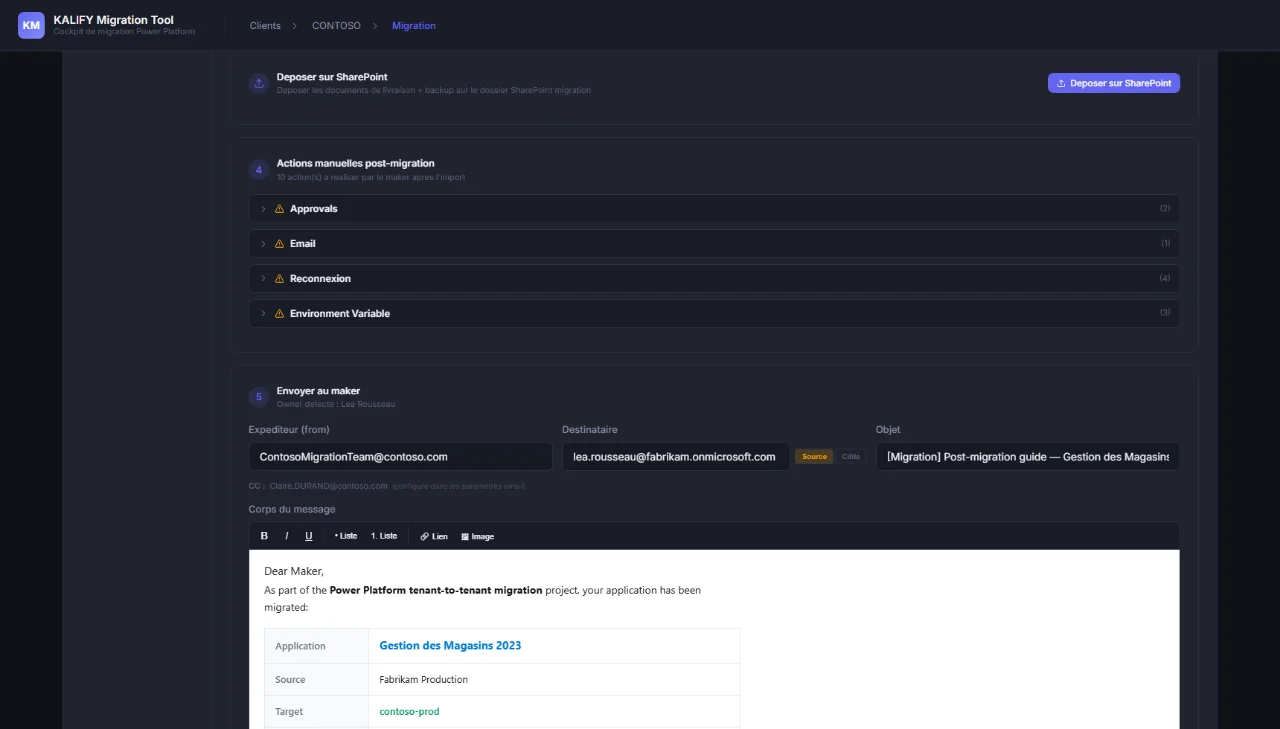This screenshot has width=1280, height=729.
Task: Click the Owner detecte : Lea Rousseau text
Action: pyautogui.click(x=336, y=404)
